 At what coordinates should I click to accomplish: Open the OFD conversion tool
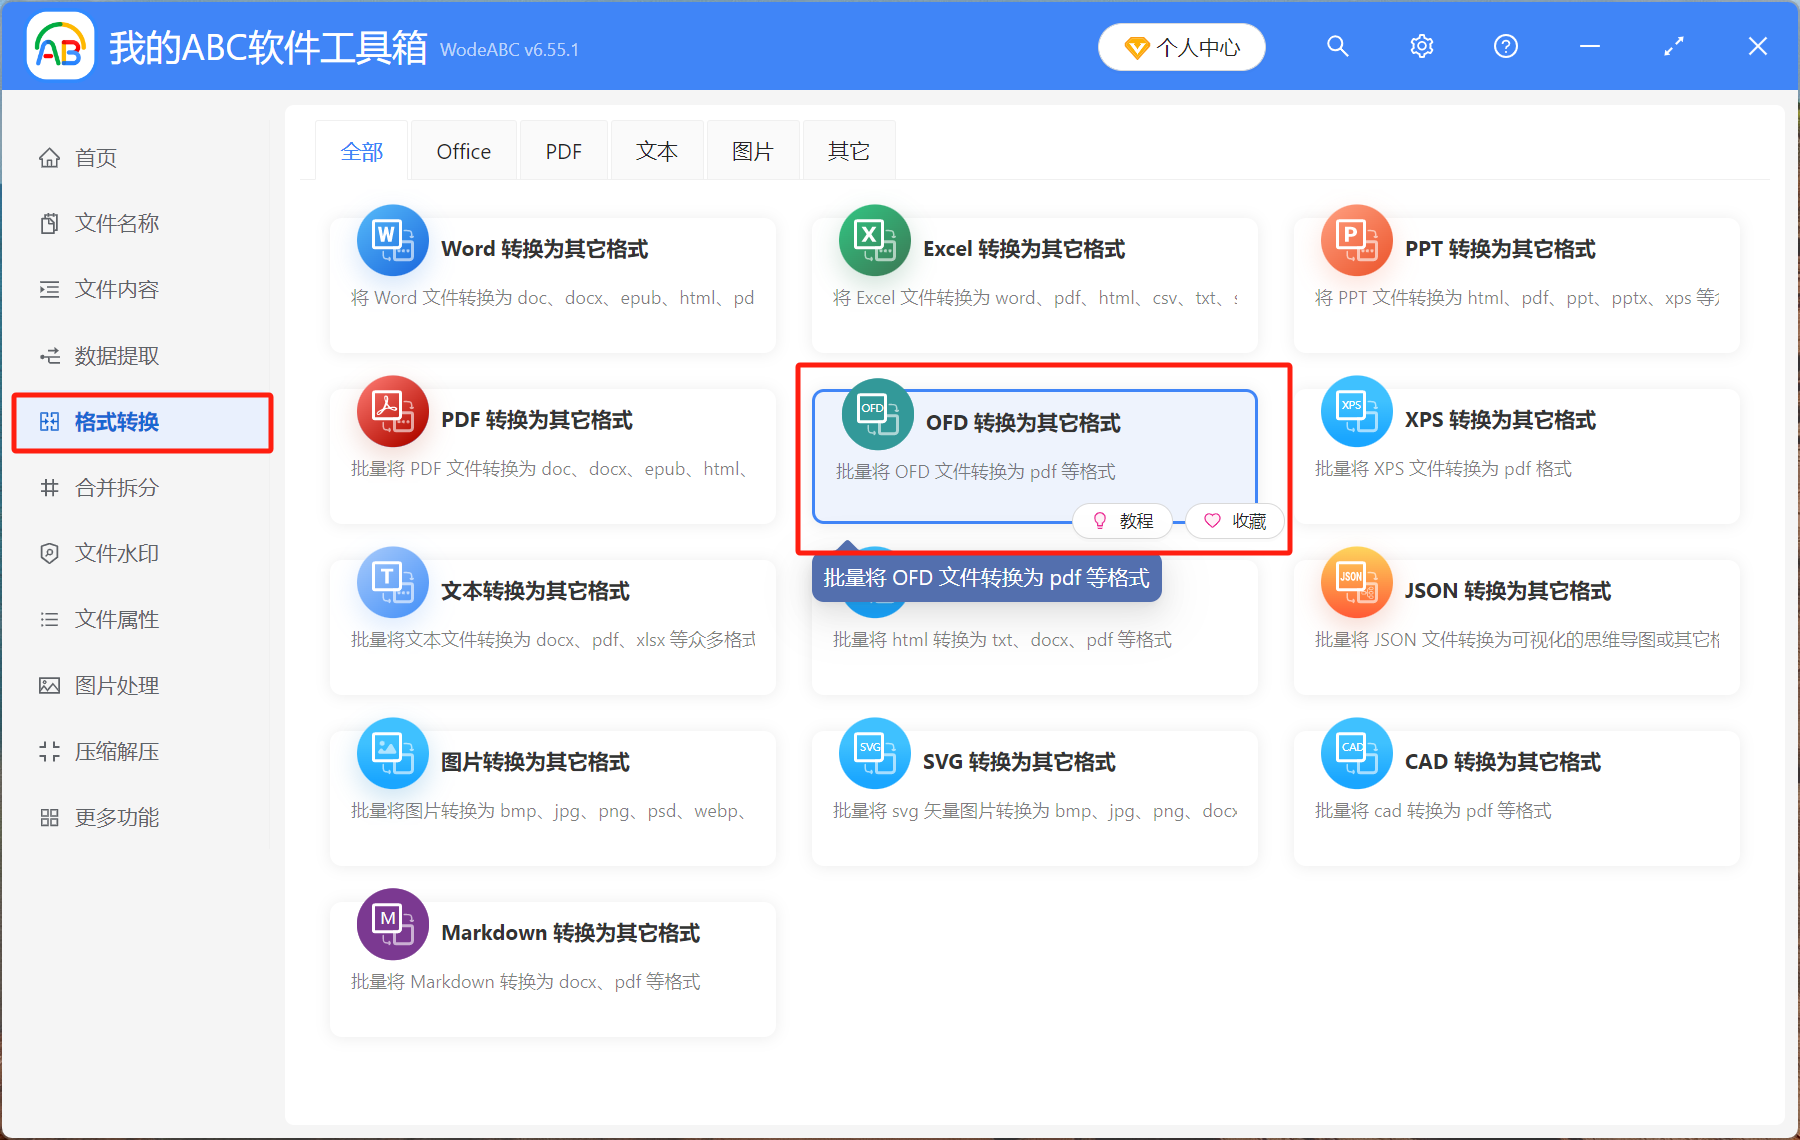pyautogui.click(x=873, y=413)
